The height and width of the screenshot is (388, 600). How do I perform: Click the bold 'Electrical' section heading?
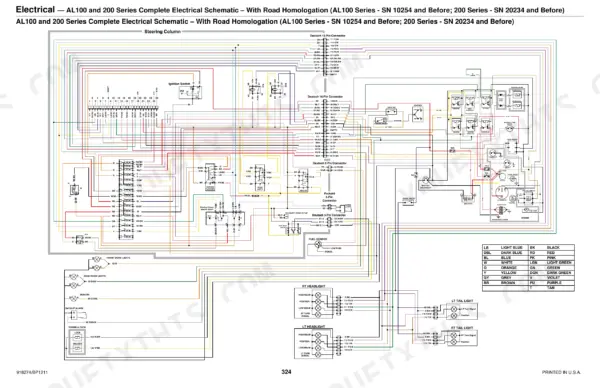(35, 9)
